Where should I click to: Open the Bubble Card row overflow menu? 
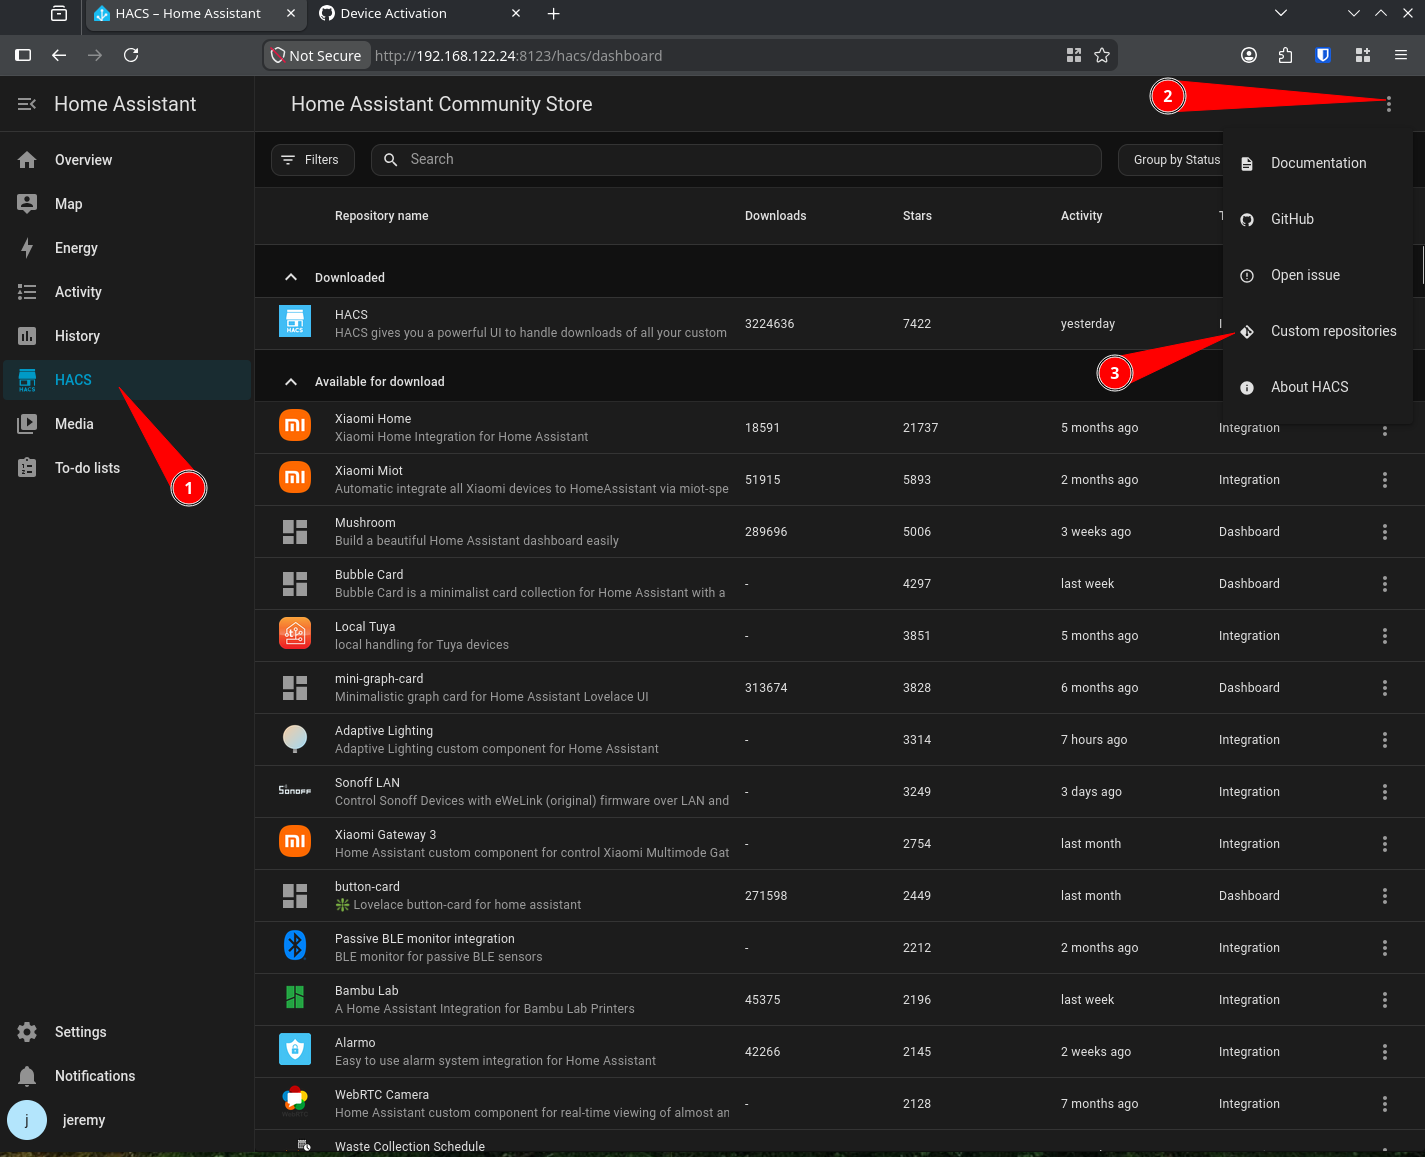[1385, 584]
